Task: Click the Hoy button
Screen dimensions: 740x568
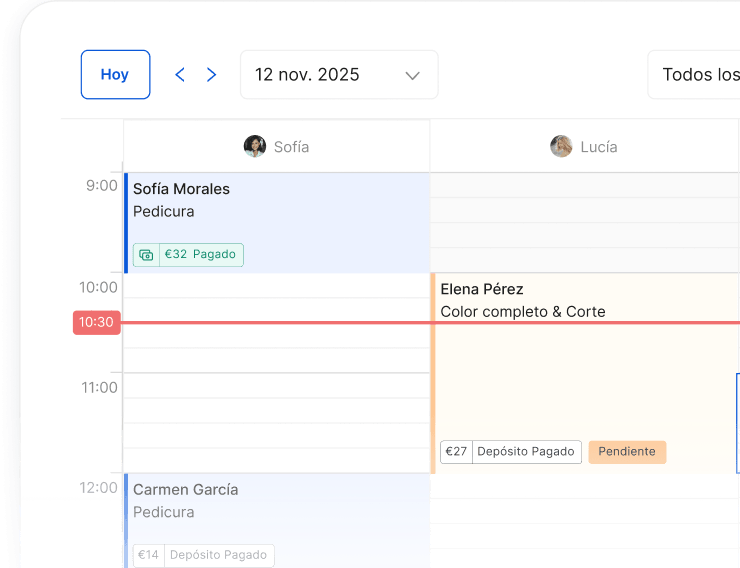Action: [116, 75]
